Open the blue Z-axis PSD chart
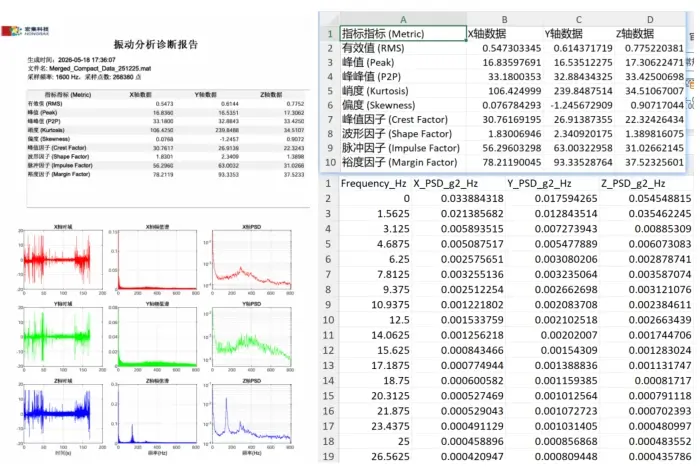The width and height of the screenshot is (700, 468). click(x=251, y=415)
